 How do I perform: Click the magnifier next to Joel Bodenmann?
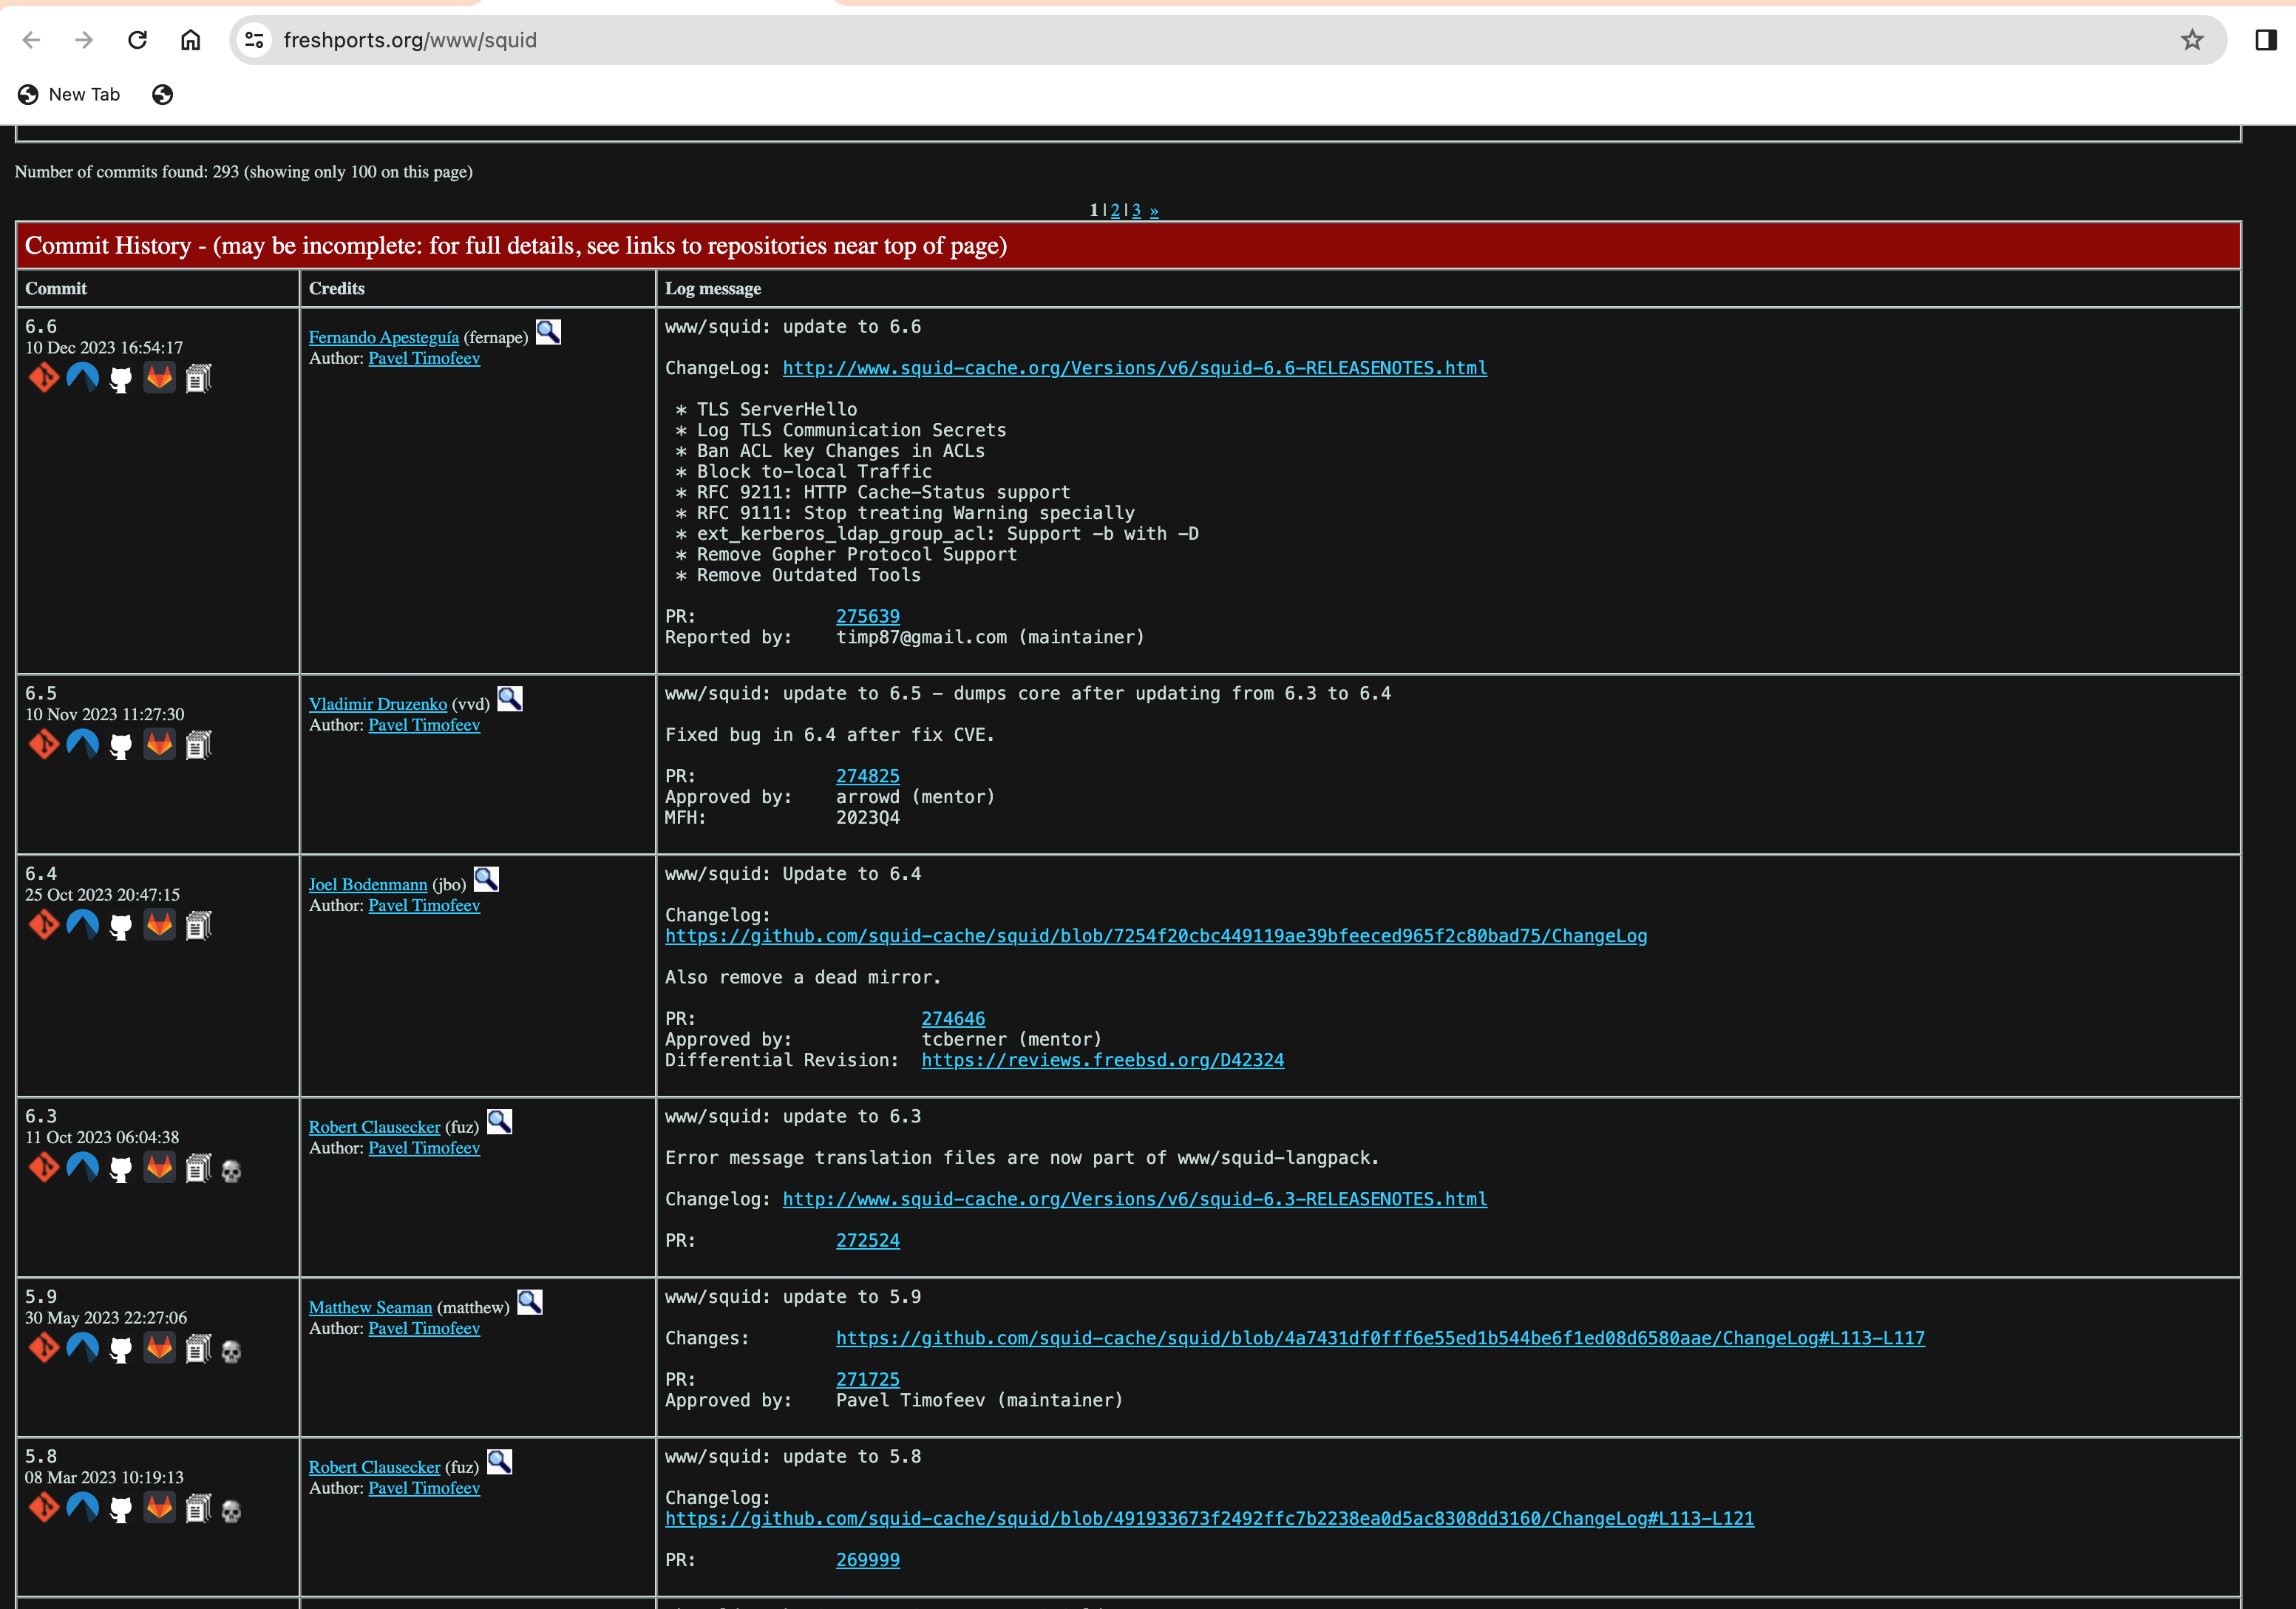tap(486, 880)
